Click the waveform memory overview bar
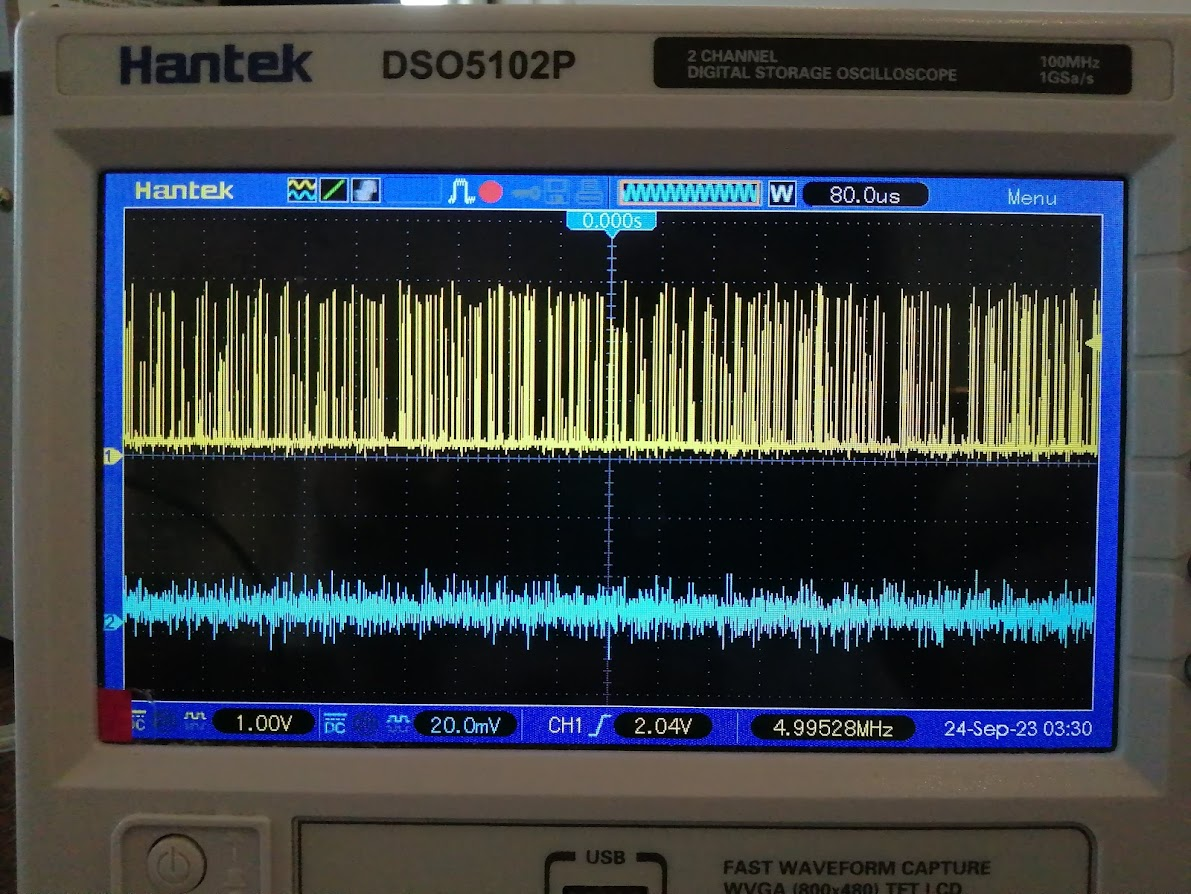1191x894 pixels. (690, 194)
